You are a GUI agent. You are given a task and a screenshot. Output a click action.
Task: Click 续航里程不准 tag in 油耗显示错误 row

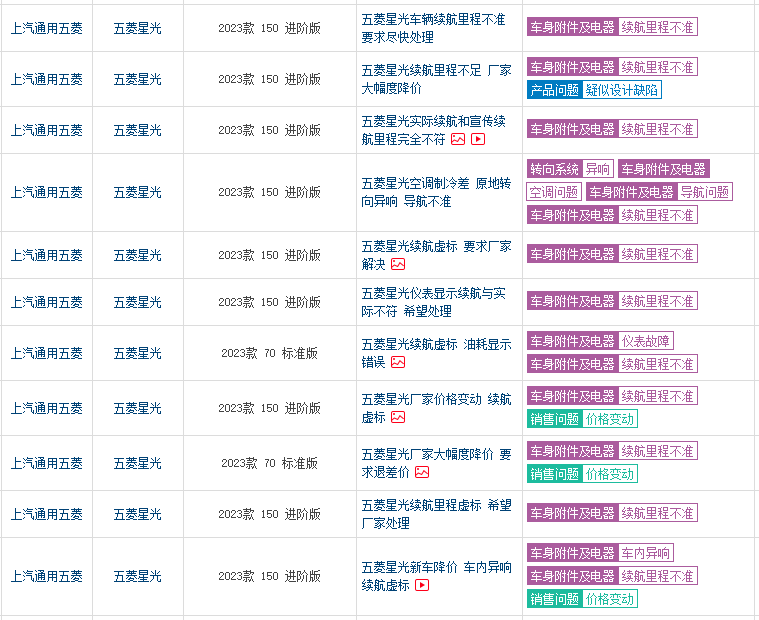[658, 364]
